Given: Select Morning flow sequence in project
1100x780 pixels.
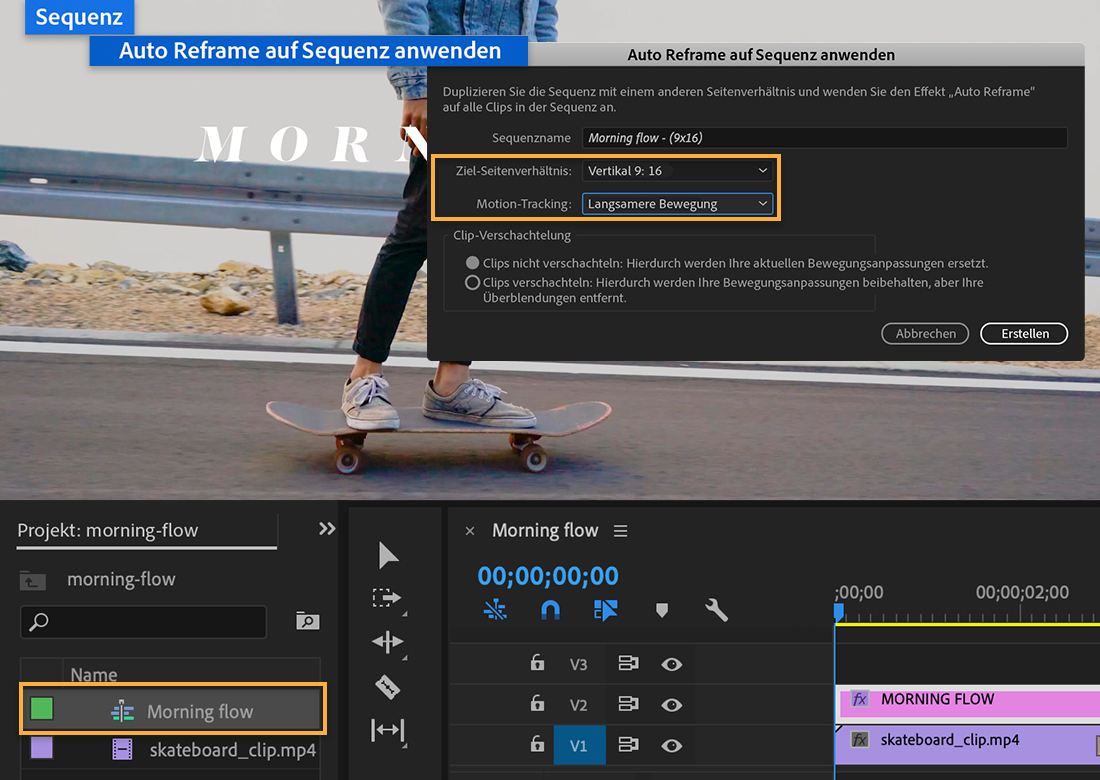Looking at the screenshot, I should (173, 708).
